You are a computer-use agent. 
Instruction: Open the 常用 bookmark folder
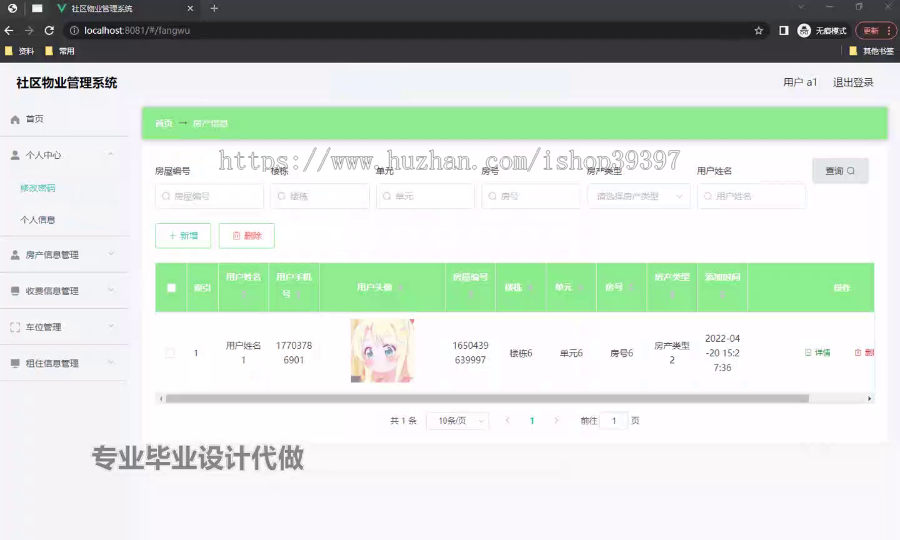coord(60,51)
